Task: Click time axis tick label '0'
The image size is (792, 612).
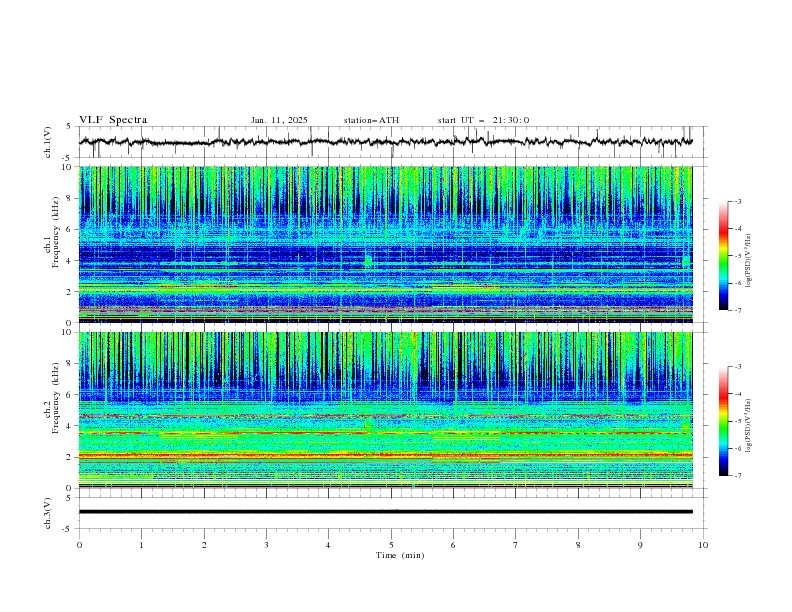Action: tap(79, 545)
